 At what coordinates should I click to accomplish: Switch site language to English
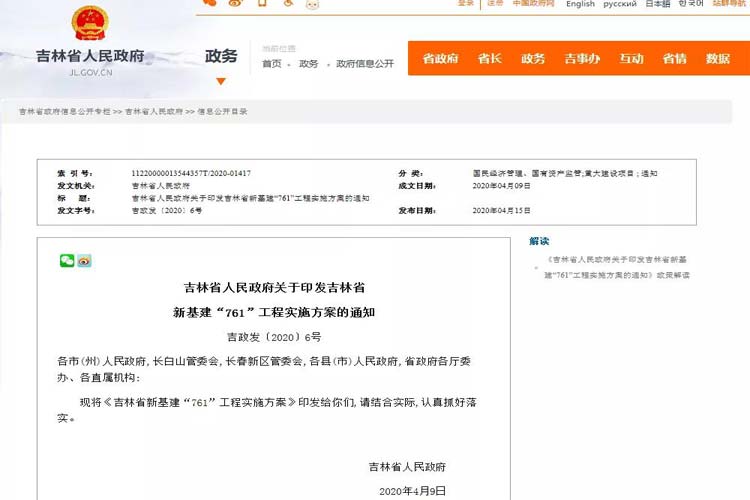click(580, 5)
